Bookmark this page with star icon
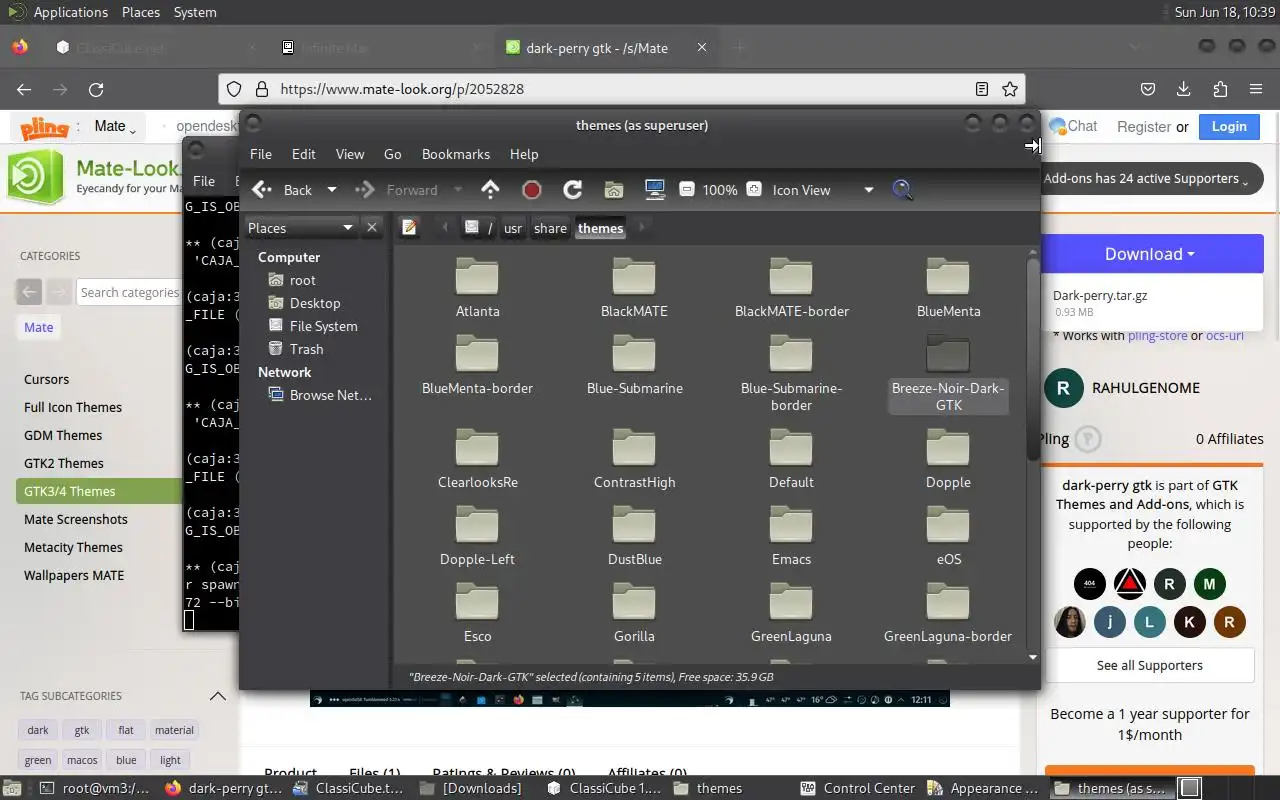Image resolution: width=1280 pixels, height=800 pixels. (x=1010, y=89)
